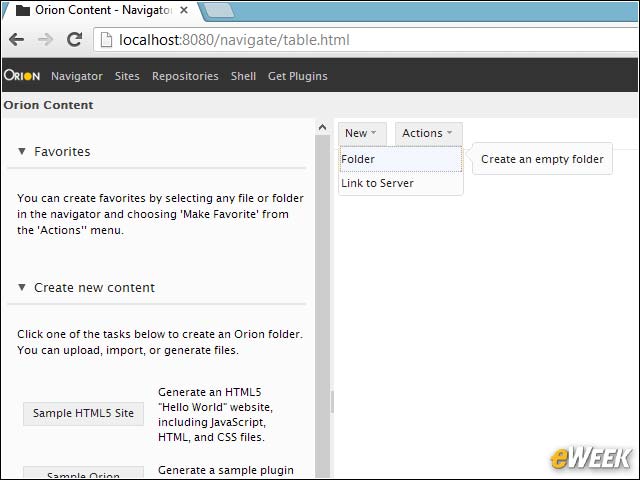This screenshot has width=640, height=480.
Task: Click the Create new content heading
Action: tap(94, 288)
